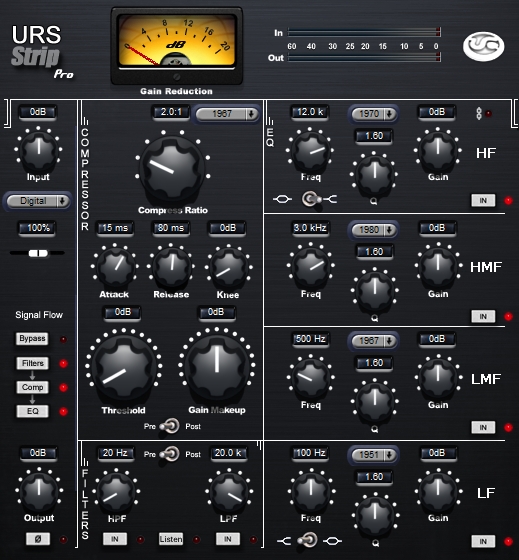
Task: Click the LF bell shape icon
Action: click(x=332, y=541)
